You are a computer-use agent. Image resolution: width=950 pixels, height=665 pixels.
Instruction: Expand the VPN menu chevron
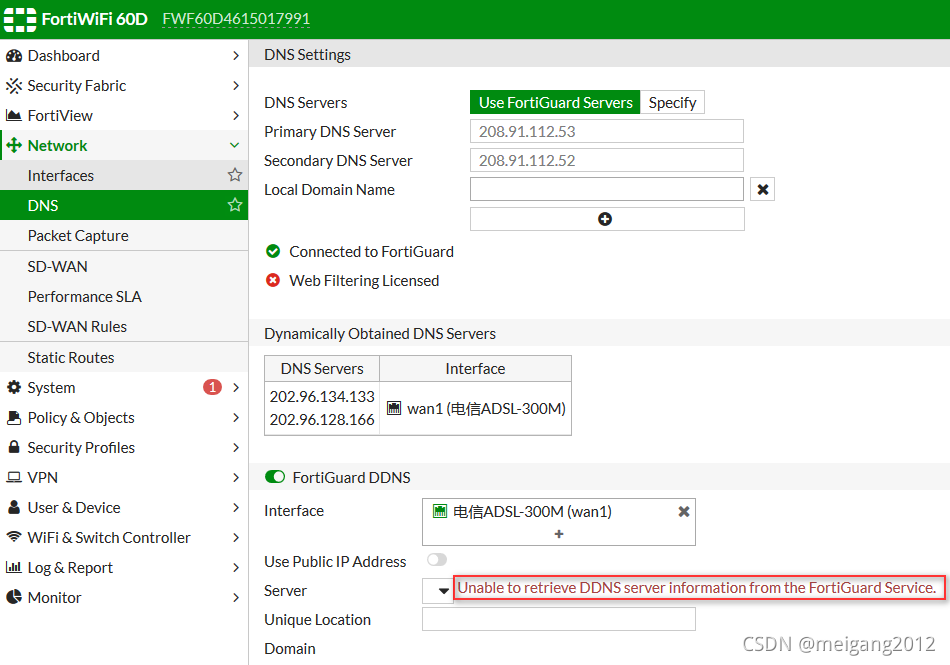tap(236, 477)
